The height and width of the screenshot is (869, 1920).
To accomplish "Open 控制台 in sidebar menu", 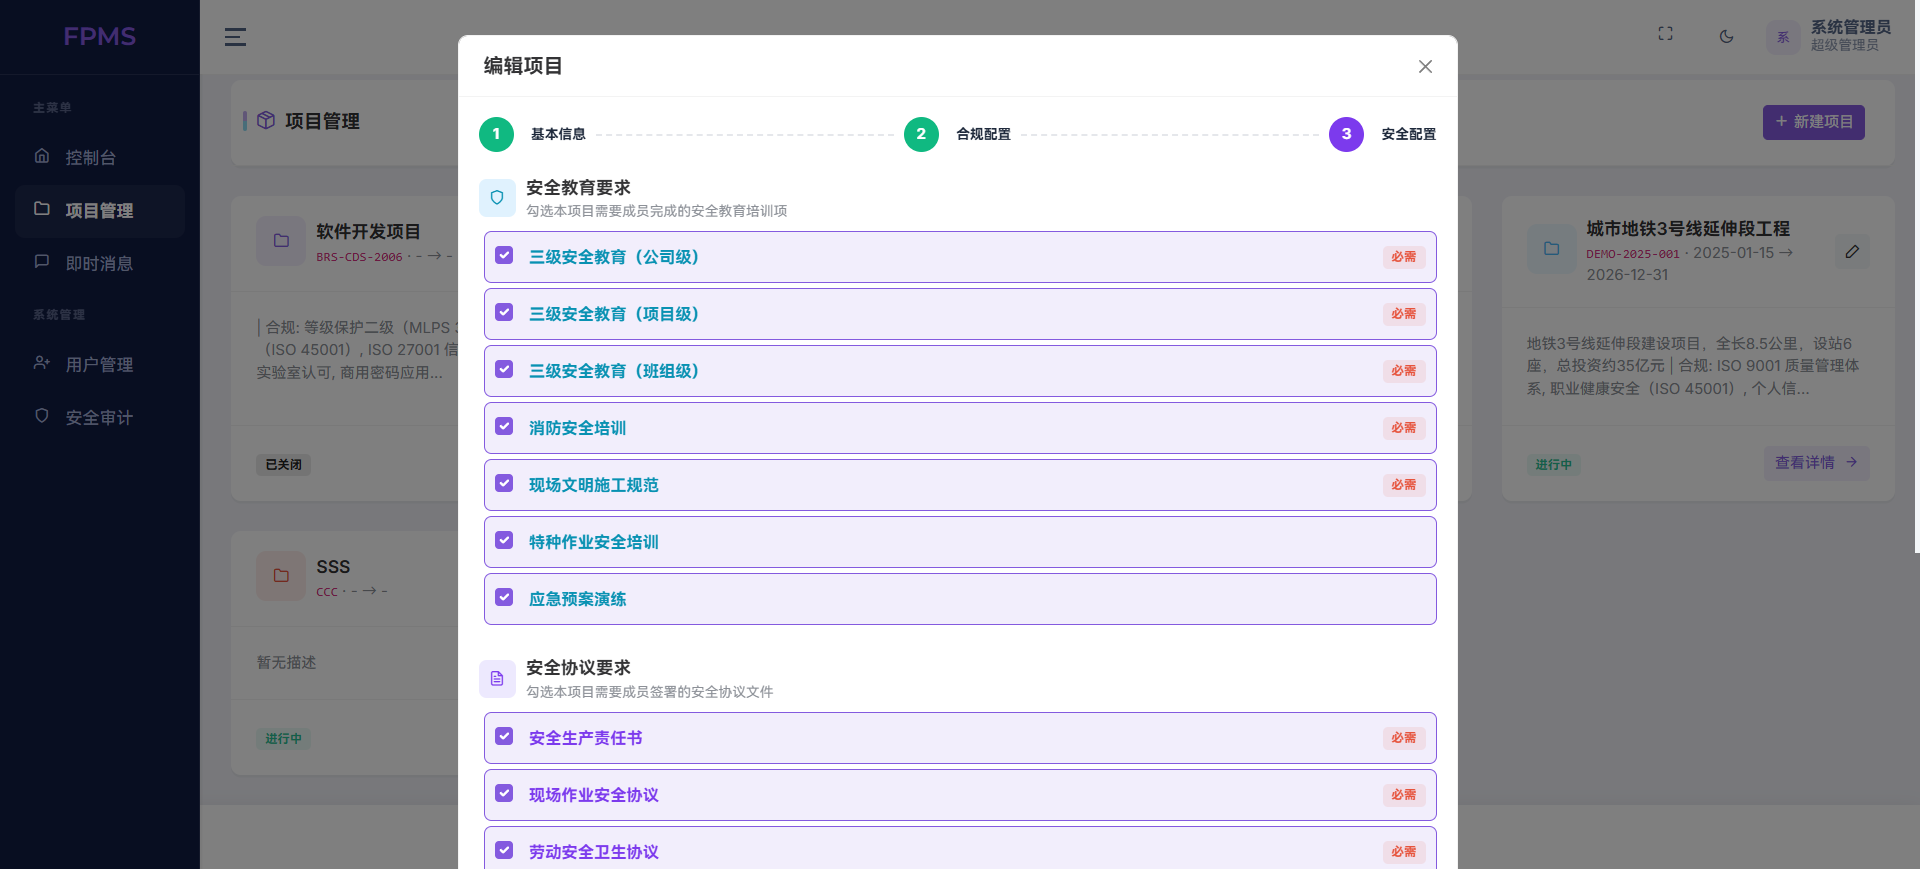I will [91, 157].
